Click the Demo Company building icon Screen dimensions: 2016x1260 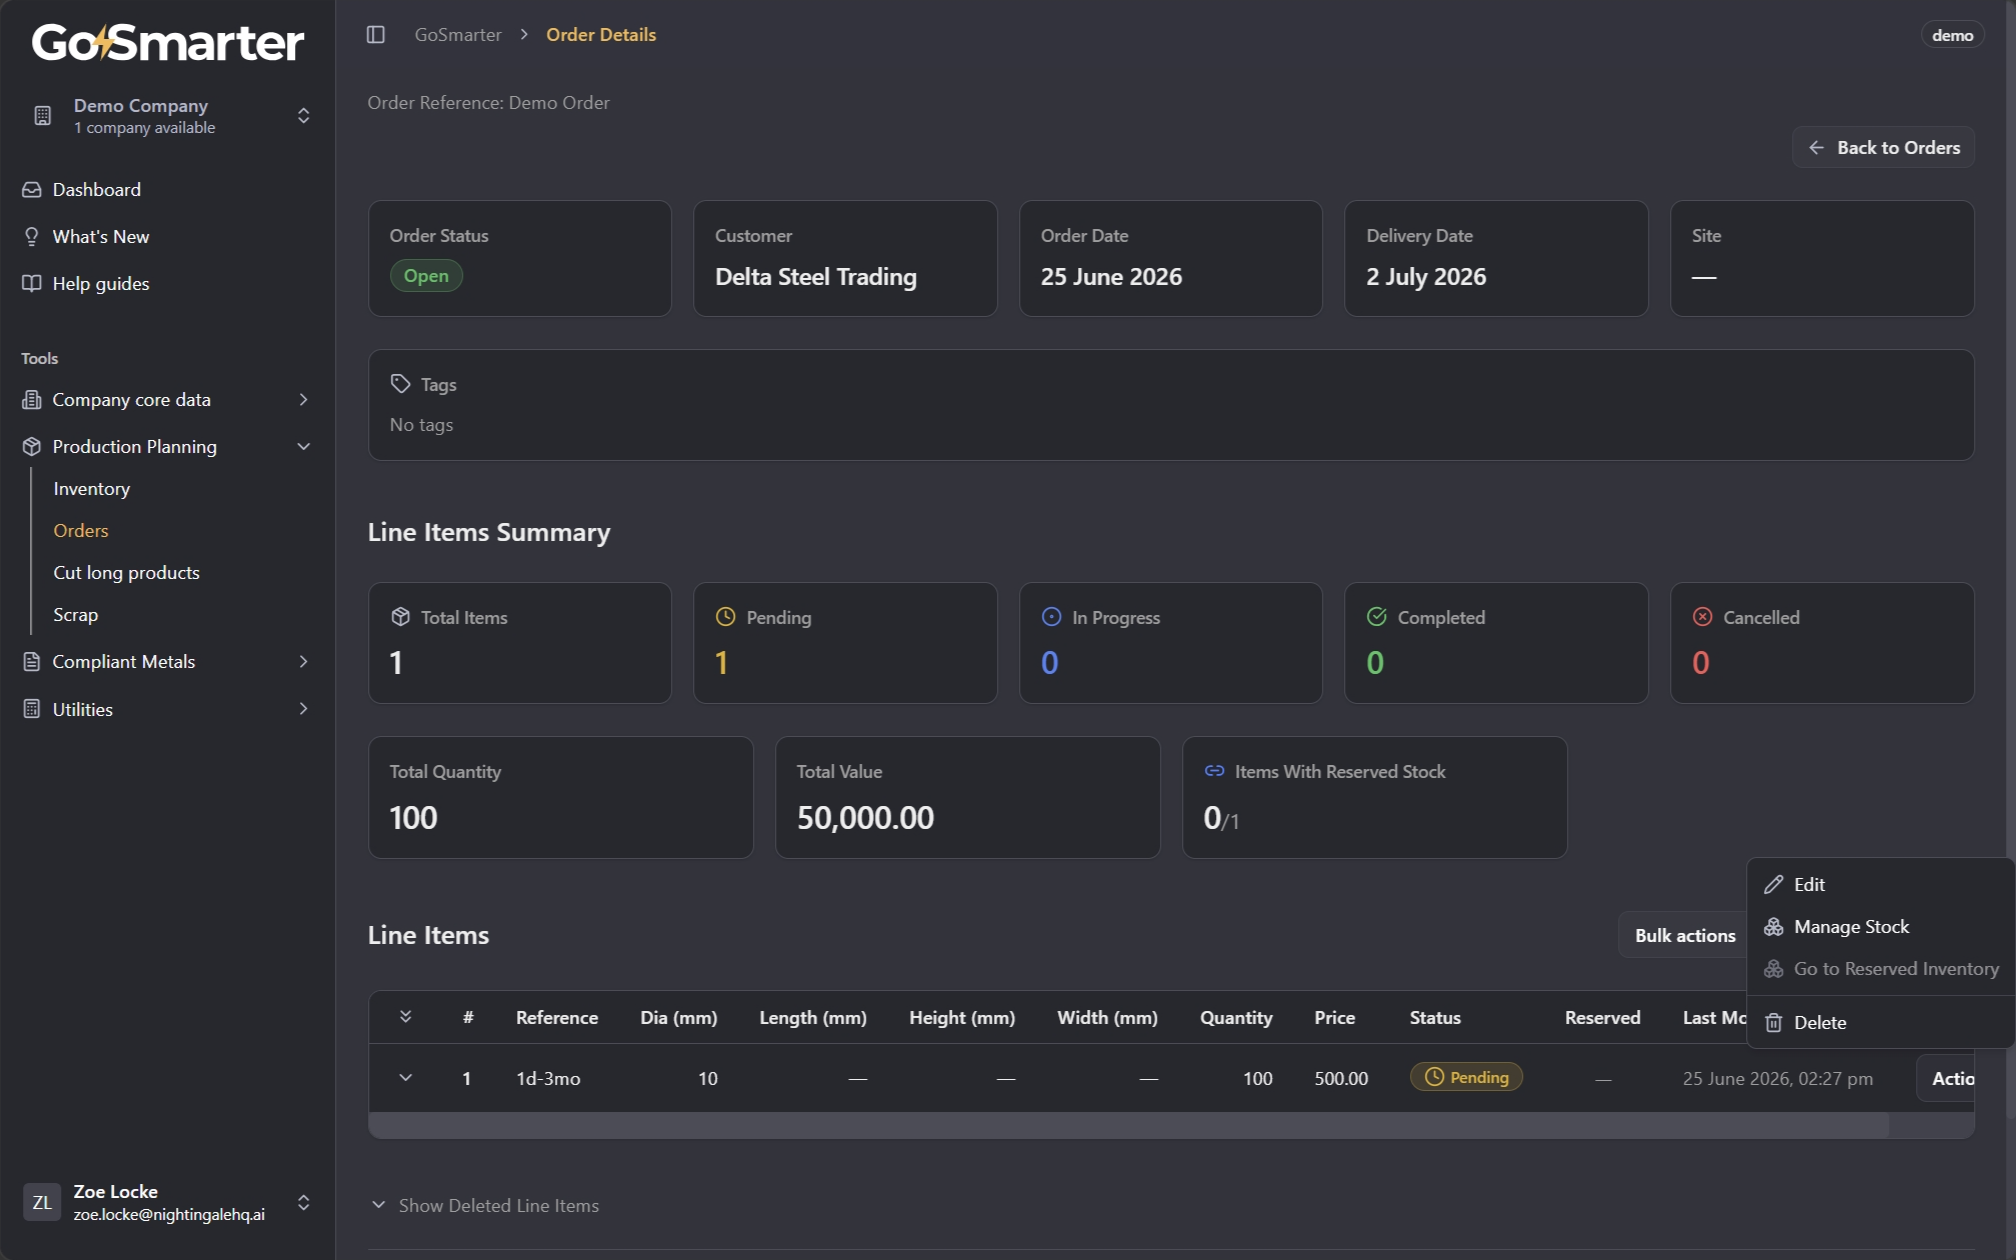click(x=43, y=116)
